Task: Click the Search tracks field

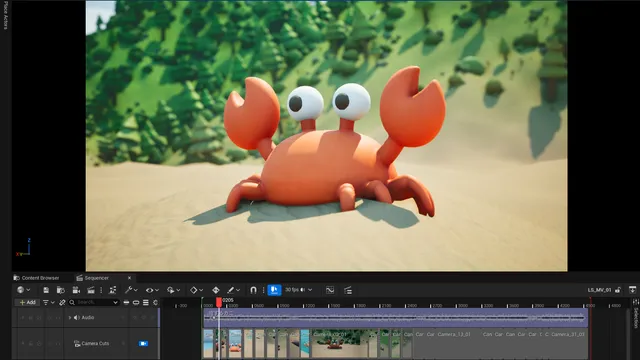Action: [94, 302]
